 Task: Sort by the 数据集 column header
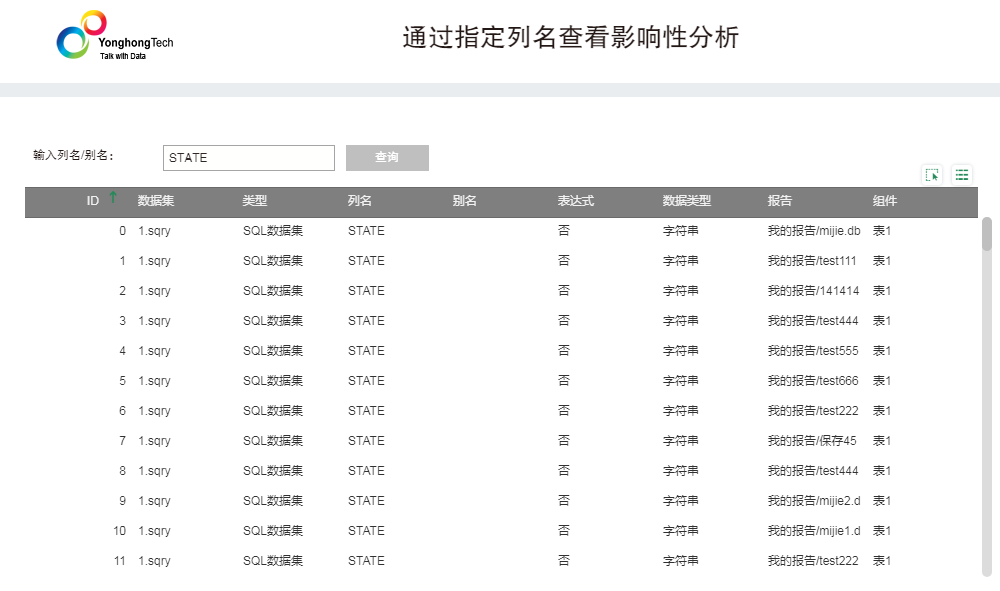point(156,201)
